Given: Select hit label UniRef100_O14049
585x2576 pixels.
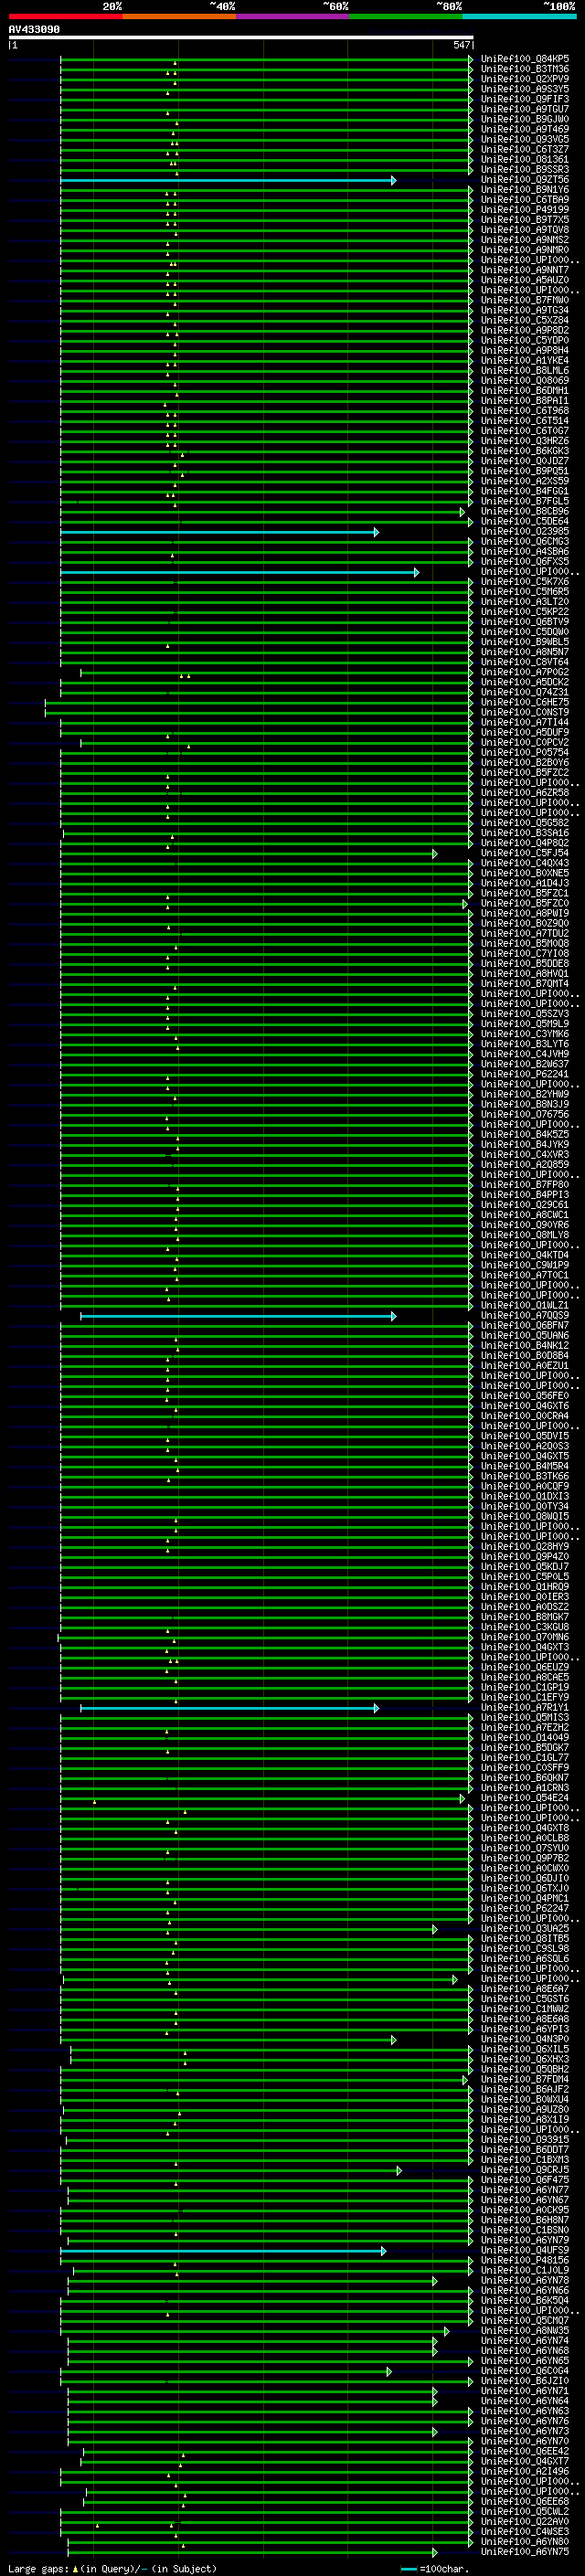Looking at the screenshot, I should tap(525, 1738).
